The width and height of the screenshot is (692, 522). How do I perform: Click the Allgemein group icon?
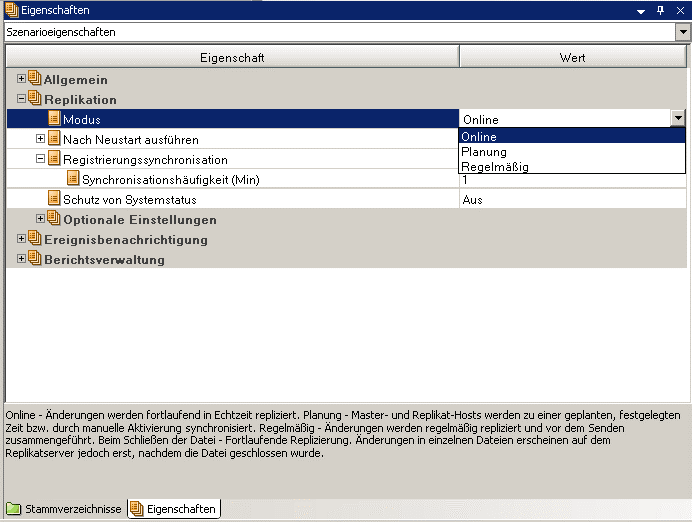tap(35, 79)
